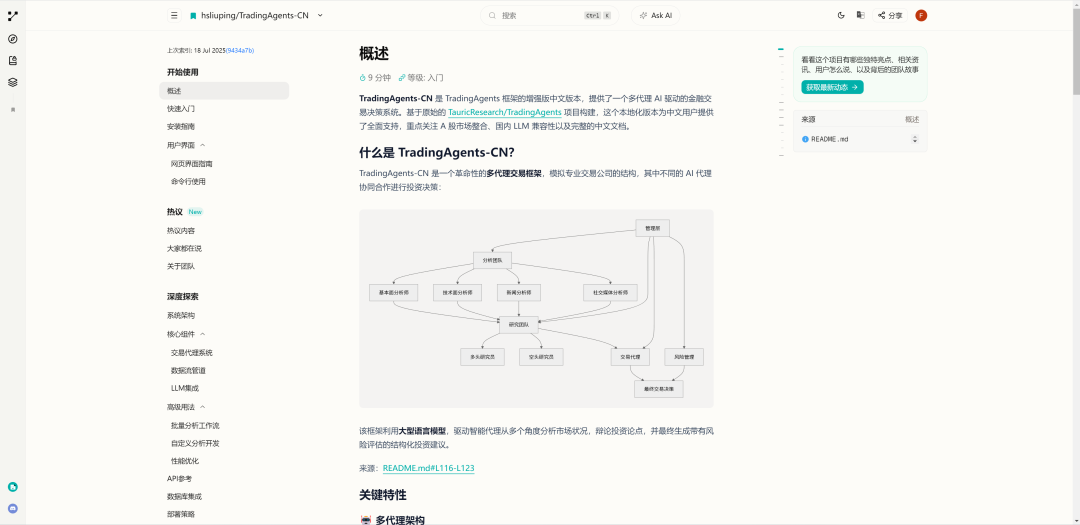Click 获取最新动态 button
The height and width of the screenshot is (525, 1080).
[832, 88]
